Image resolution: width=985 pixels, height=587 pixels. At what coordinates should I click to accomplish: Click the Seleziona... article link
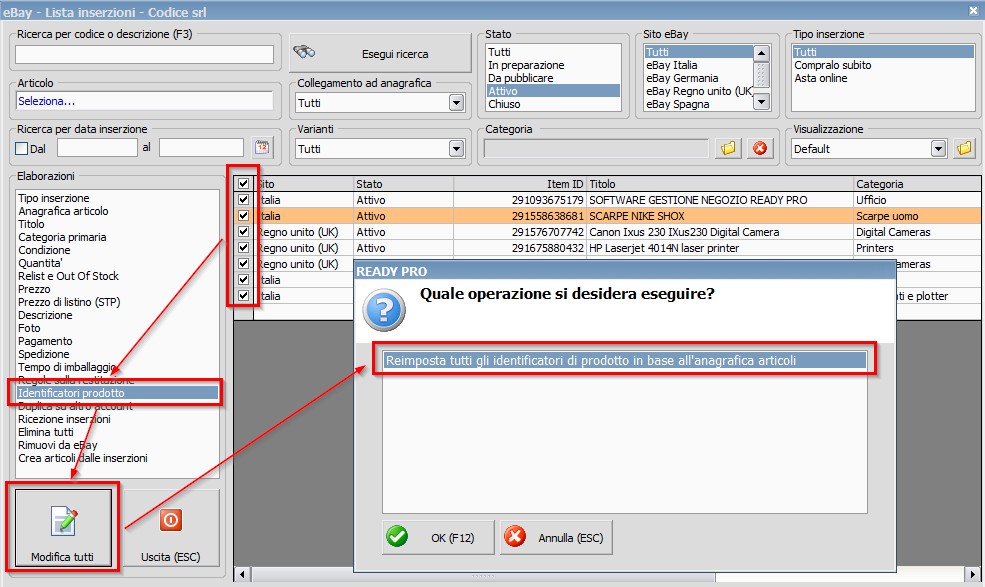(46, 101)
